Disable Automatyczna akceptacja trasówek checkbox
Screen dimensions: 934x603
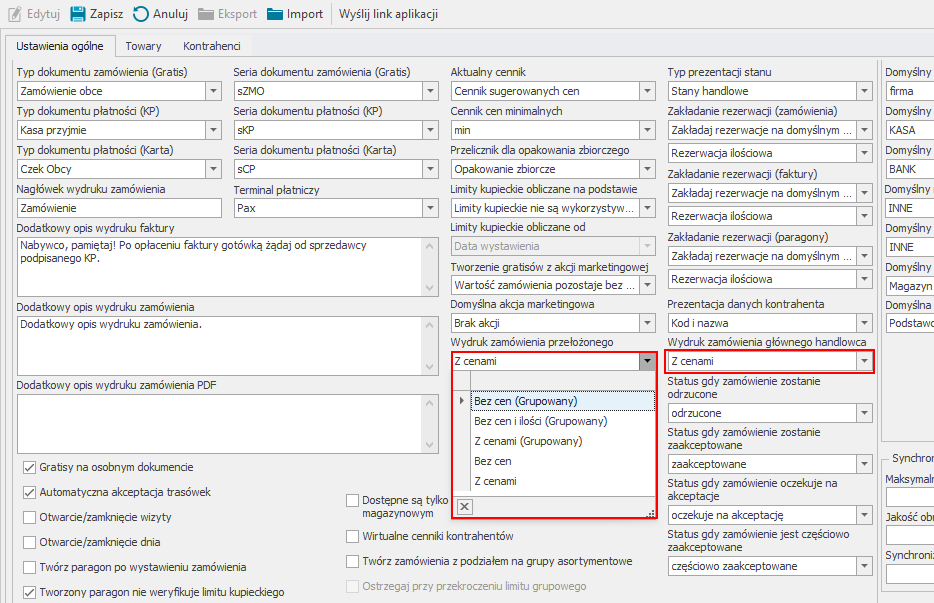(x=29, y=492)
